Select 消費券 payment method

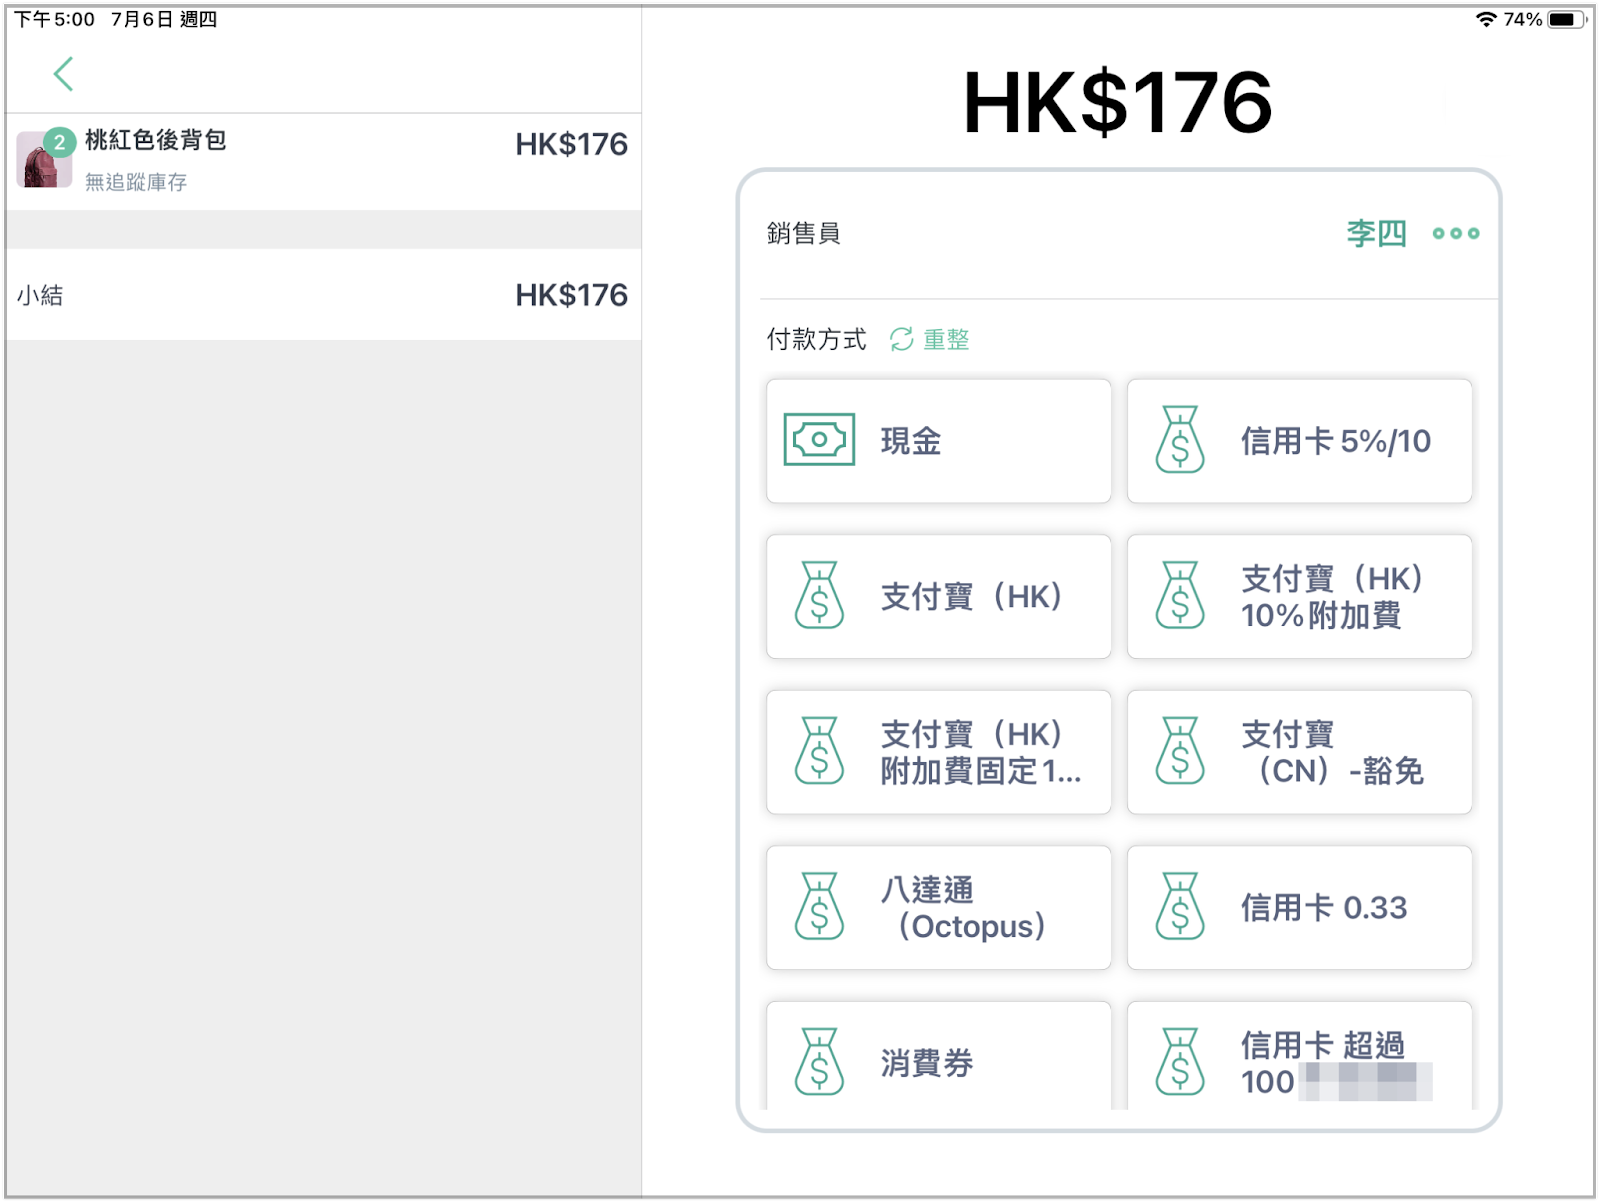pyautogui.click(x=938, y=1056)
